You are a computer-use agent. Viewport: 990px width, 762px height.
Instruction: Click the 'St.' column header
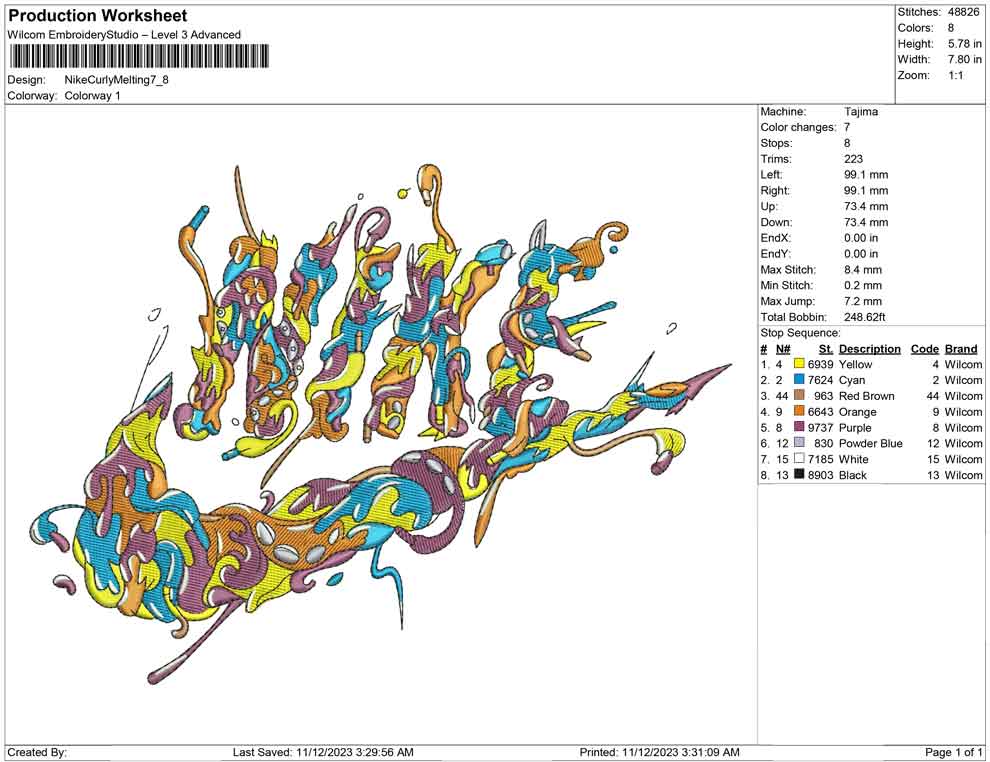pyautogui.click(x=826, y=348)
